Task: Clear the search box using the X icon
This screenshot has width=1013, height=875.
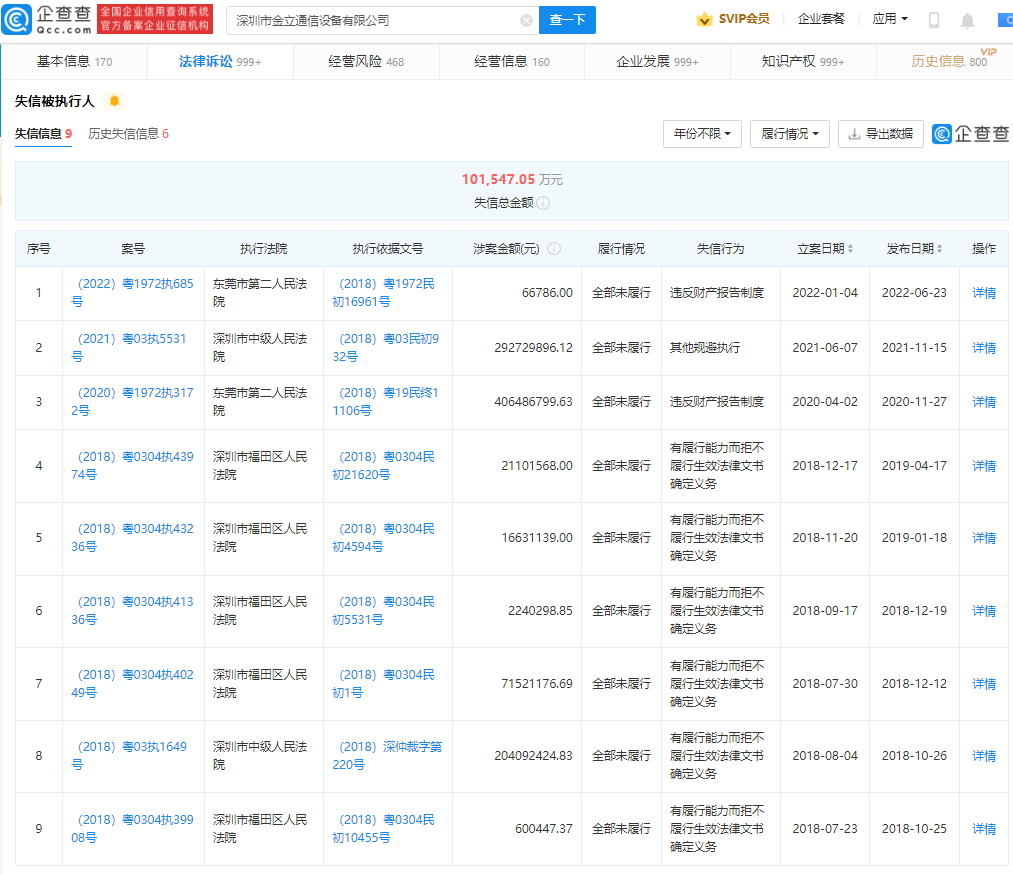Action: [527, 20]
